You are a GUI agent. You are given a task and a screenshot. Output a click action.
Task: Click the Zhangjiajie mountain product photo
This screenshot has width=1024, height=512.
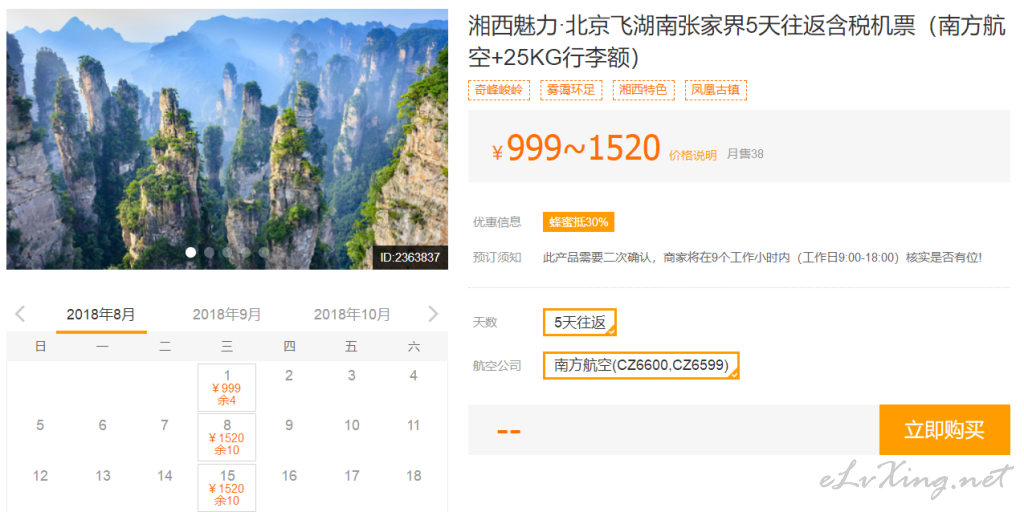click(x=227, y=138)
